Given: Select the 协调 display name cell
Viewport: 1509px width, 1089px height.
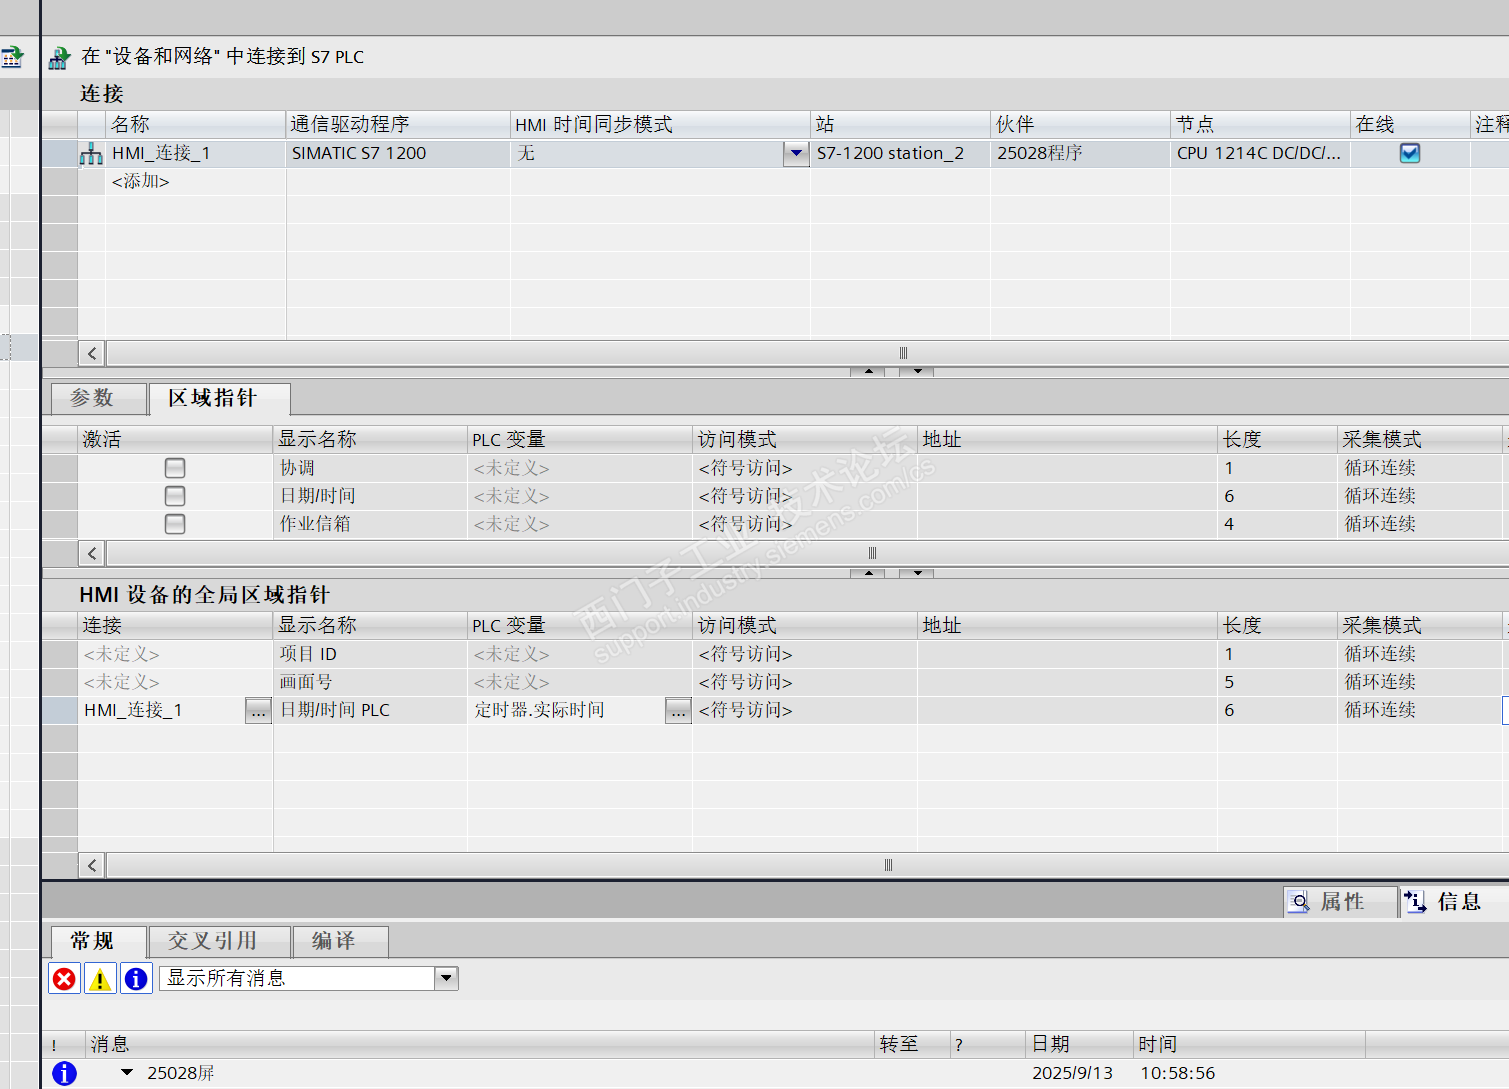Looking at the screenshot, I should (x=370, y=468).
